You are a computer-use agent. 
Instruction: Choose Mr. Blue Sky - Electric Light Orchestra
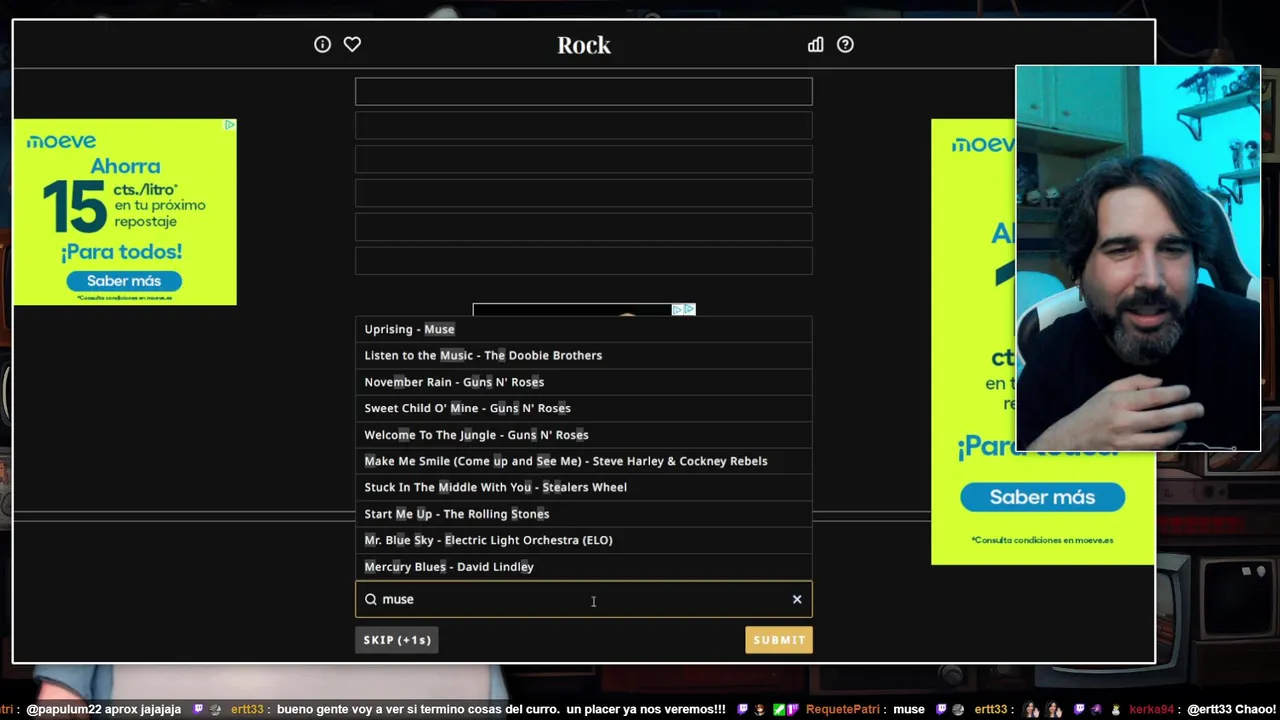tap(584, 540)
